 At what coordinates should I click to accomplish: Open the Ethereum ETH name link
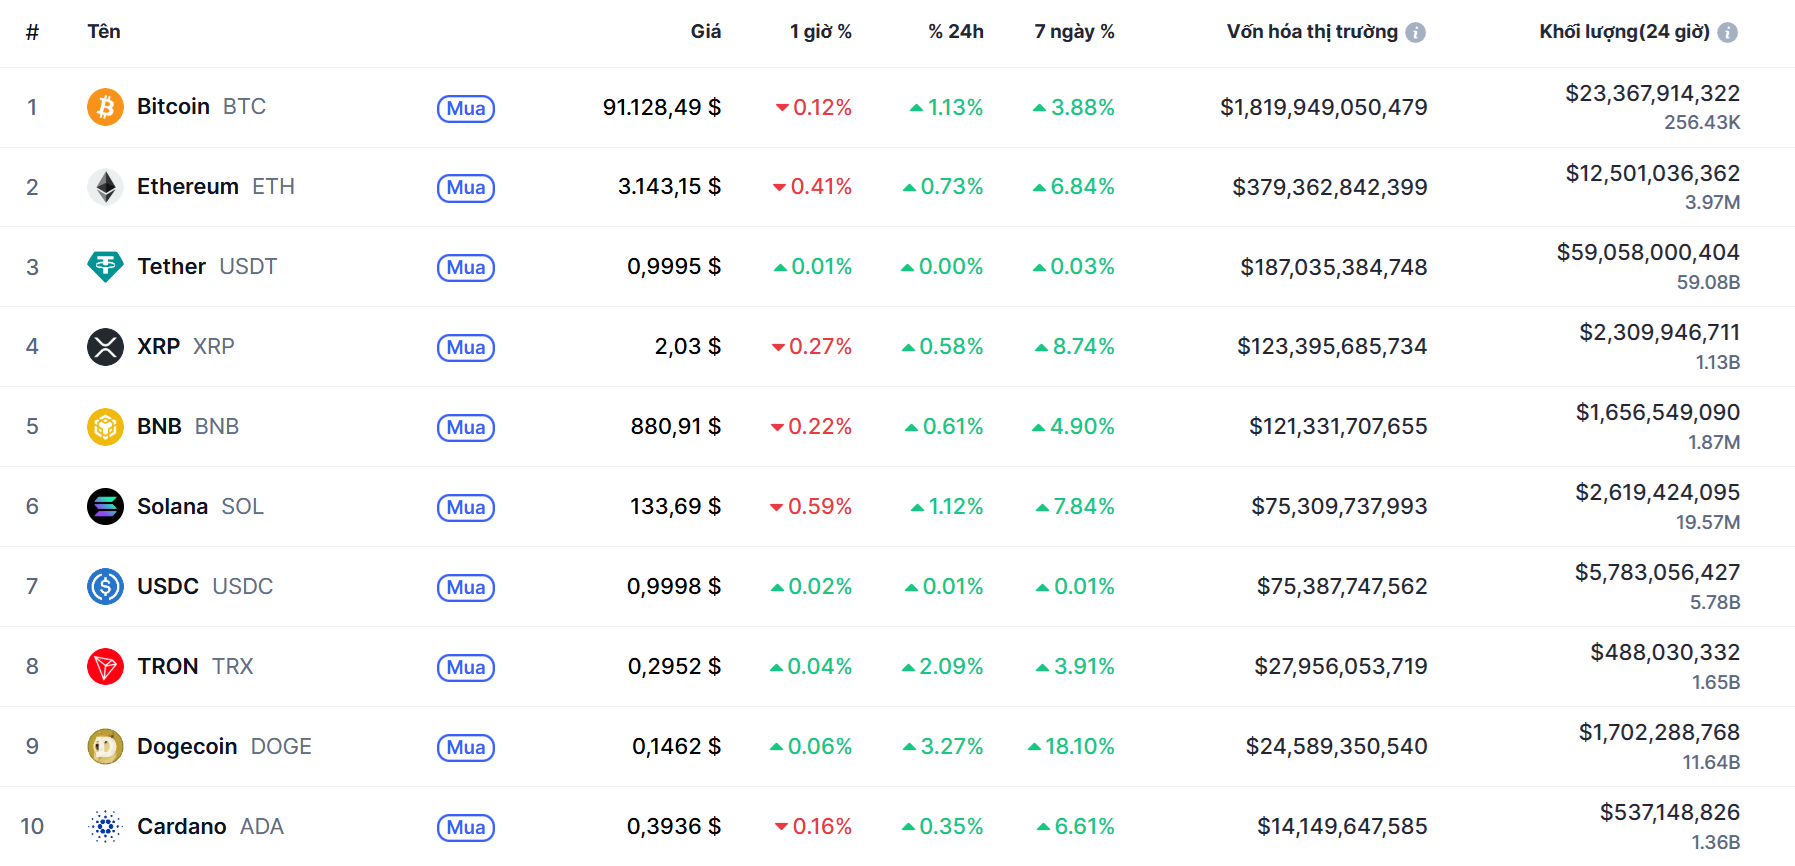[216, 187]
